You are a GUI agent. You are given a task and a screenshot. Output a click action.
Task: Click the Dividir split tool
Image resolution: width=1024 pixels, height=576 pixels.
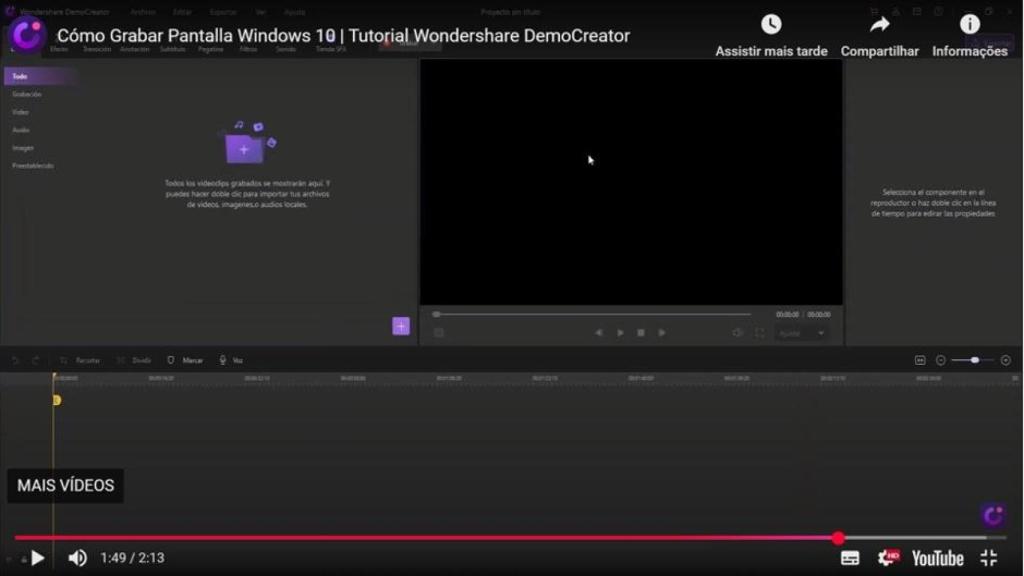click(134, 360)
